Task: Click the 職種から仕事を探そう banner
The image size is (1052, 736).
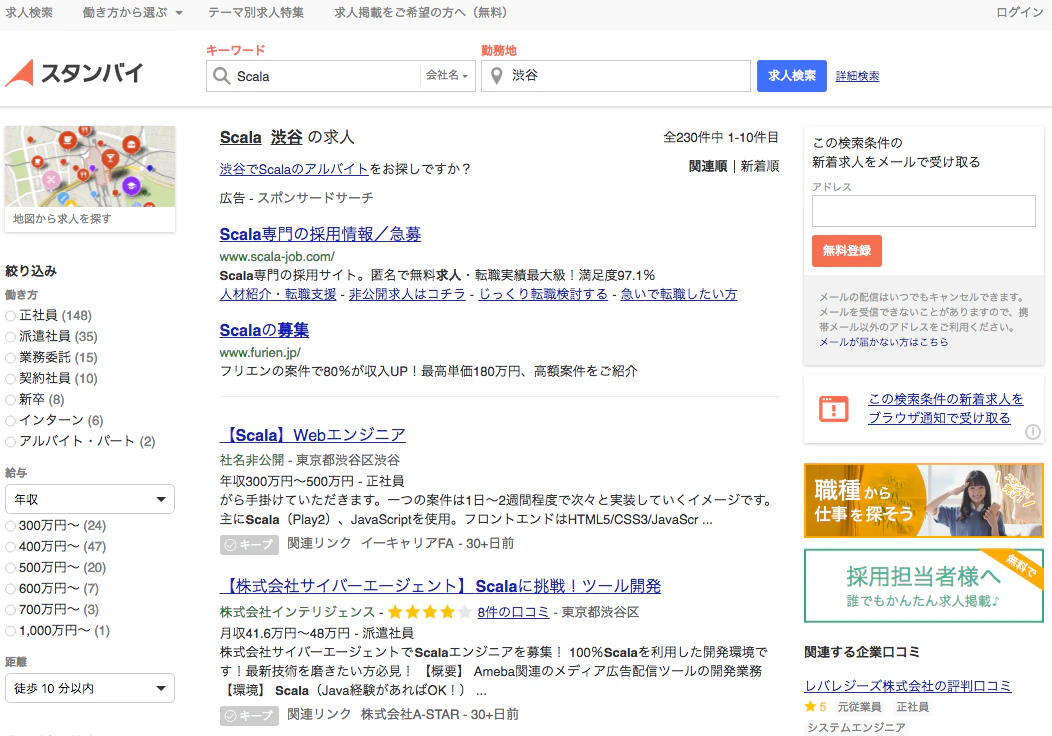Action: 924,500
